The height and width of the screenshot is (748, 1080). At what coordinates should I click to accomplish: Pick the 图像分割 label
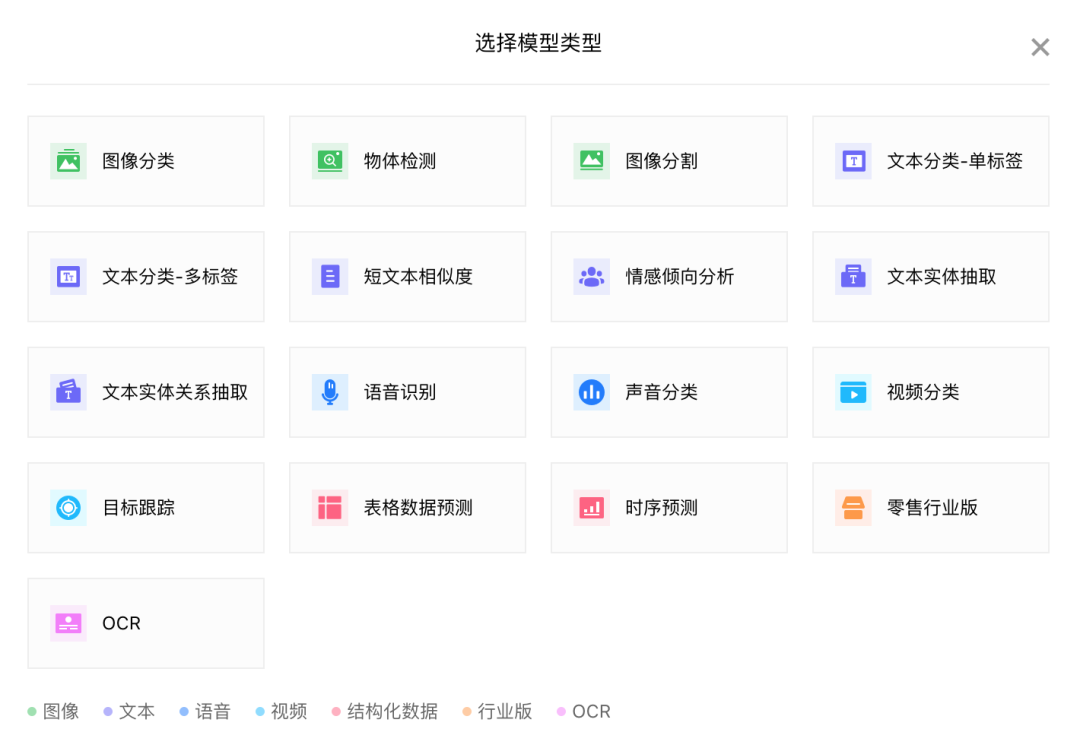pos(662,161)
